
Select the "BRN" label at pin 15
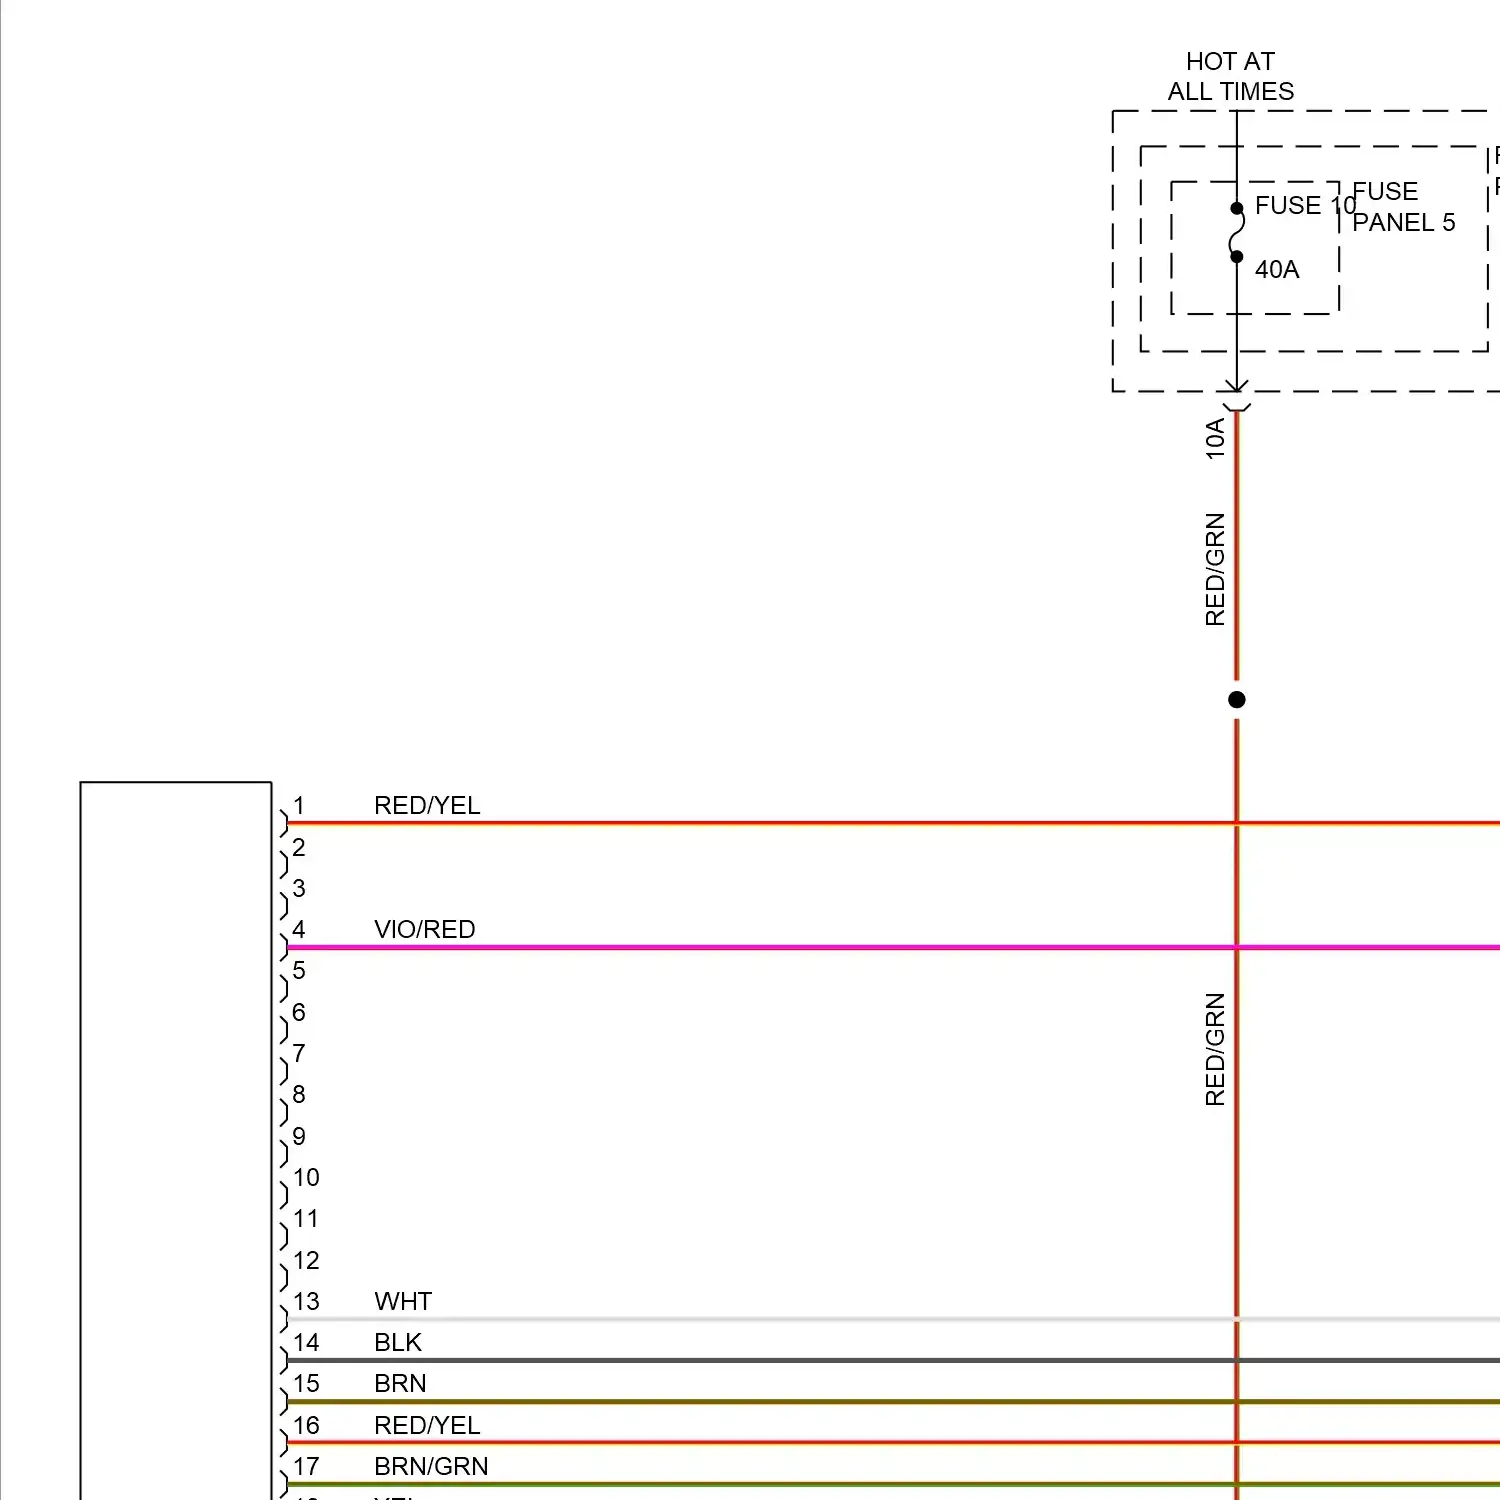pos(400,1383)
